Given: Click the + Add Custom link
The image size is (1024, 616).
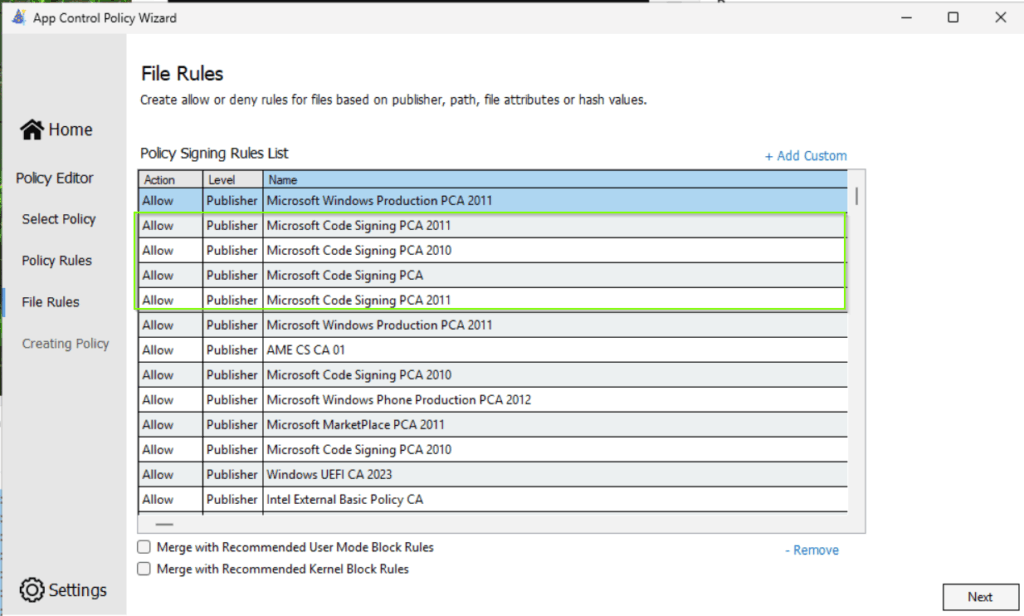Looking at the screenshot, I should tap(805, 156).
